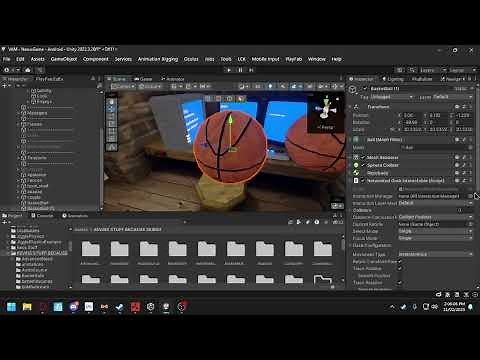
Task: Open the Center pivot mode dropdown
Action: click(123, 86)
